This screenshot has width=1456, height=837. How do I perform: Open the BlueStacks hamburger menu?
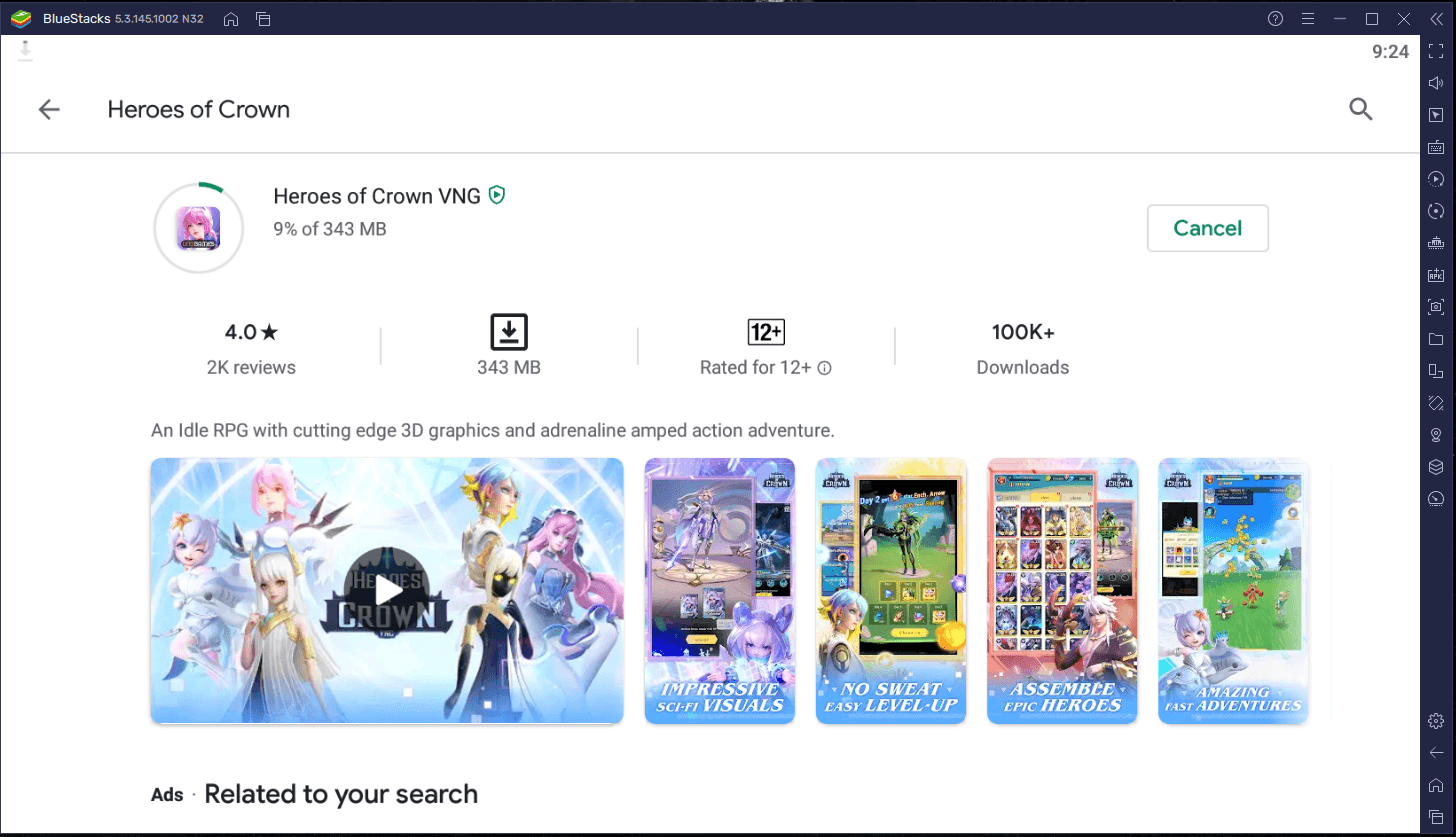(1307, 19)
